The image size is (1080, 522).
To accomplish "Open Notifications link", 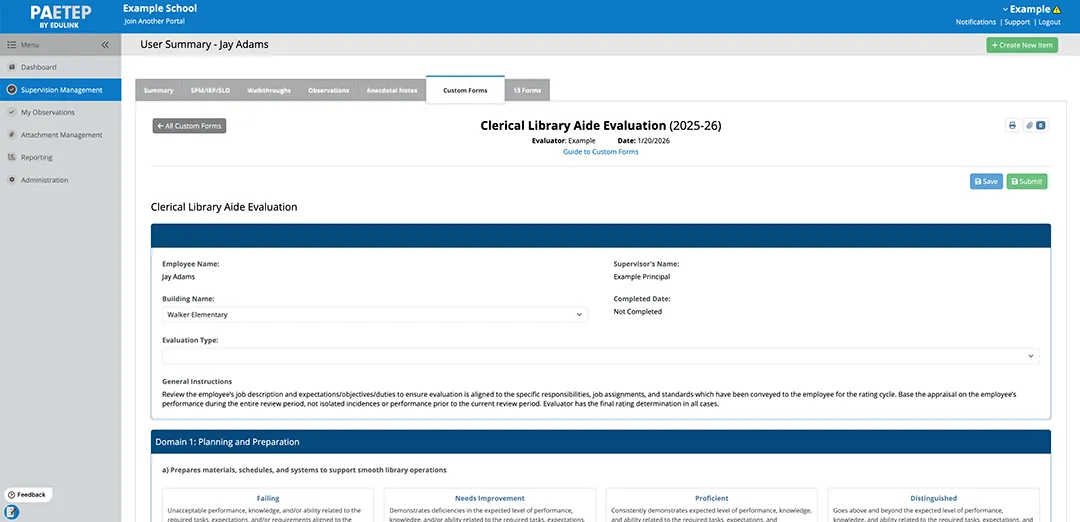I will pos(975,22).
